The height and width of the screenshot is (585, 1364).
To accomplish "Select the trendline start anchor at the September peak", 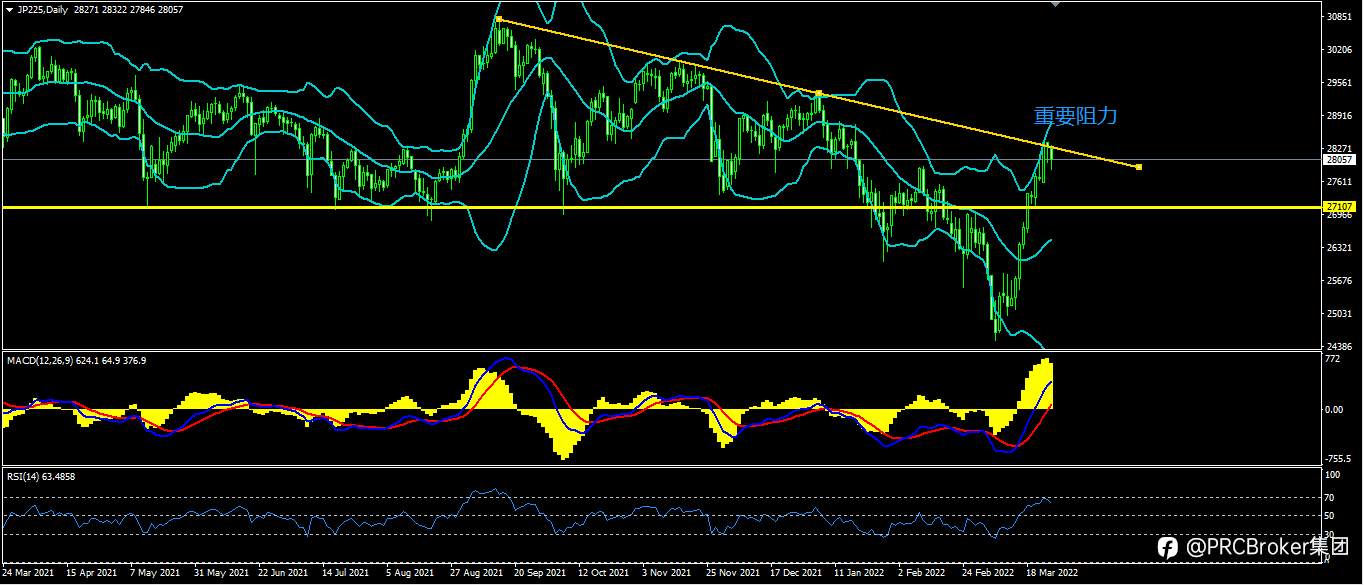I will click(x=498, y=19).
